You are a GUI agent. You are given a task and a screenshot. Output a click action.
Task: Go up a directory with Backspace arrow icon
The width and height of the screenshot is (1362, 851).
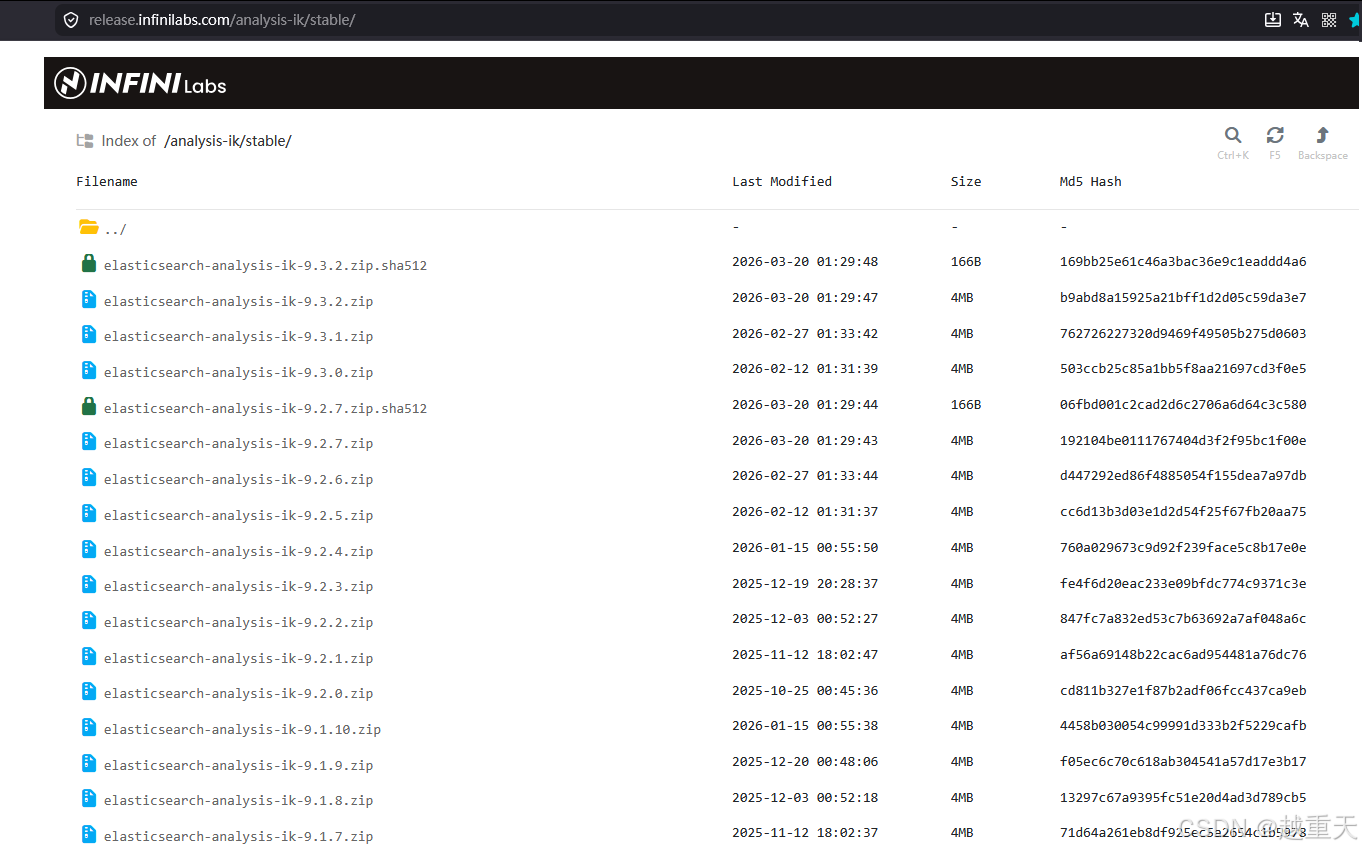[x=1322, y=135]
